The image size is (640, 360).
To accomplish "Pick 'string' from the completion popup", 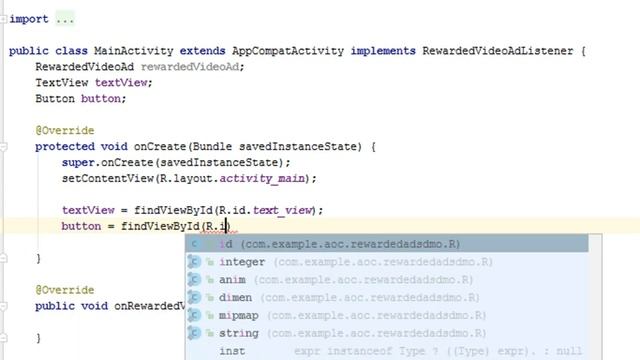I will [x=387, y=333].
